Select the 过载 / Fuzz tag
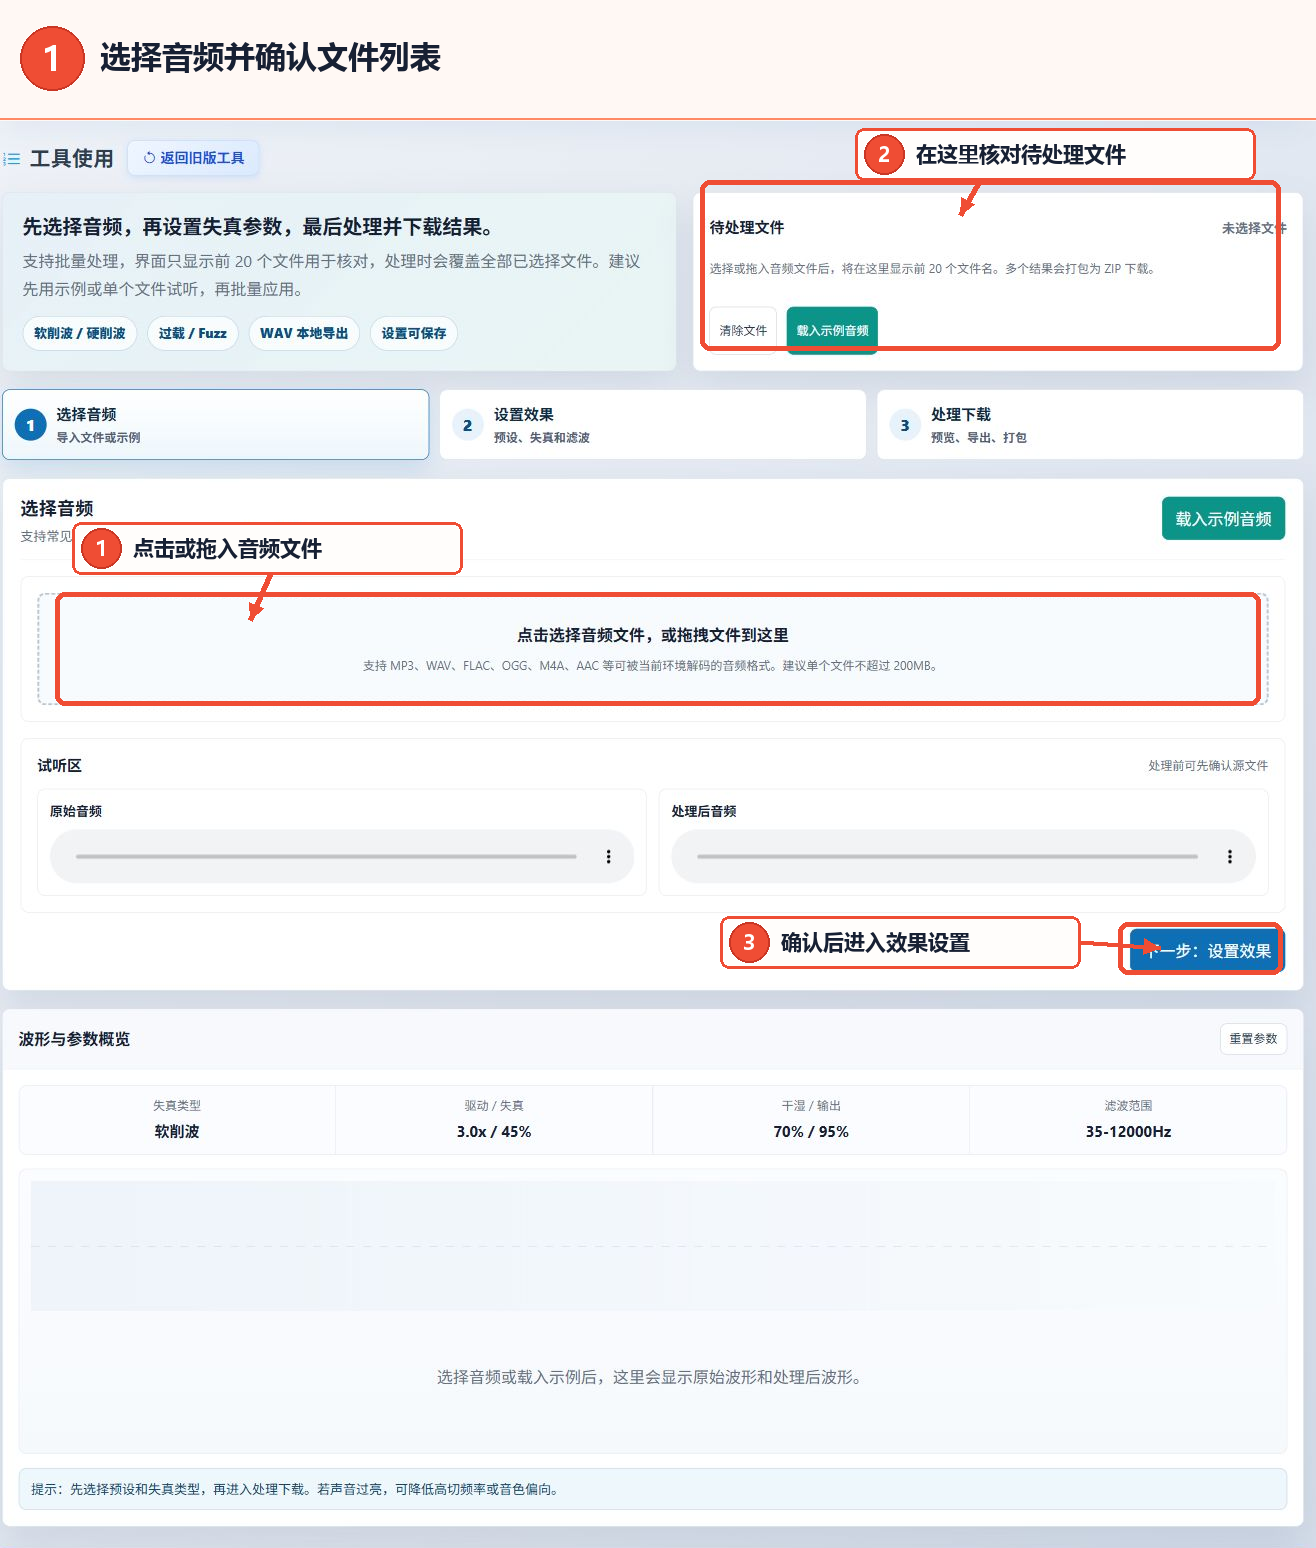Viewport: 1316px width, 1548px height. tap(193, 333)
